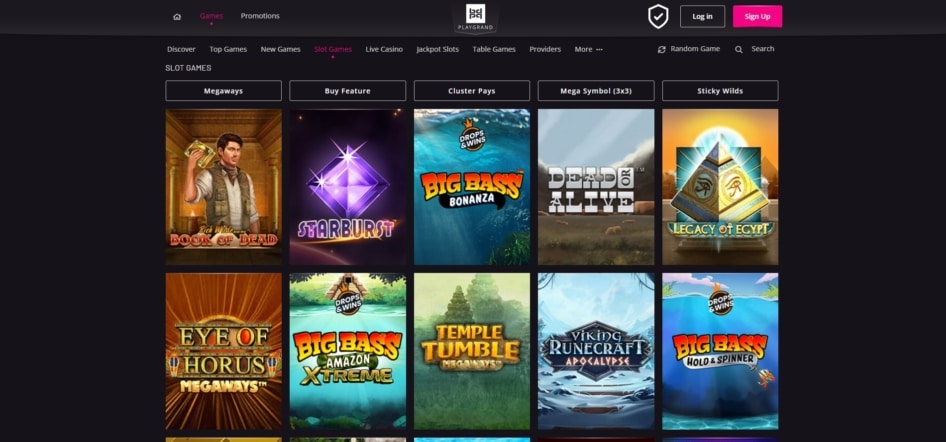Click the Random Game link
The height and width of the screenshot is (442, 946).
695,49
